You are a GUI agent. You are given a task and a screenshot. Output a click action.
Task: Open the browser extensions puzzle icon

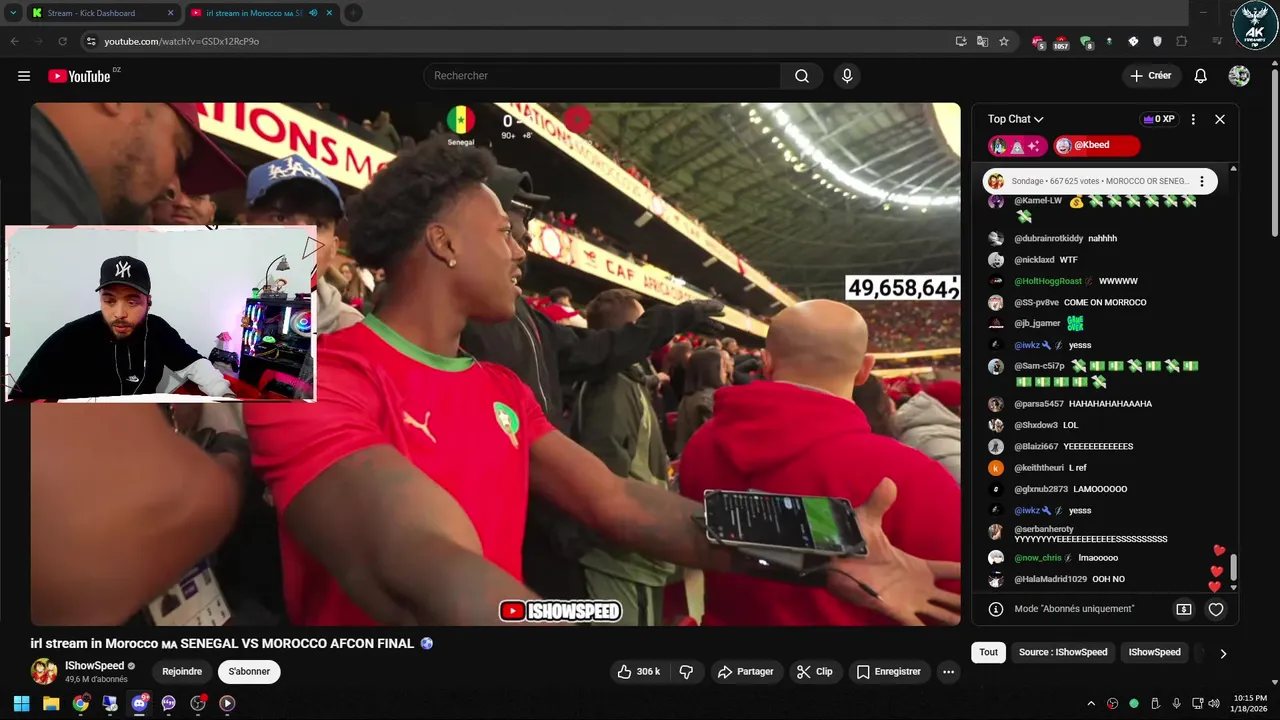pos(1182,41)
